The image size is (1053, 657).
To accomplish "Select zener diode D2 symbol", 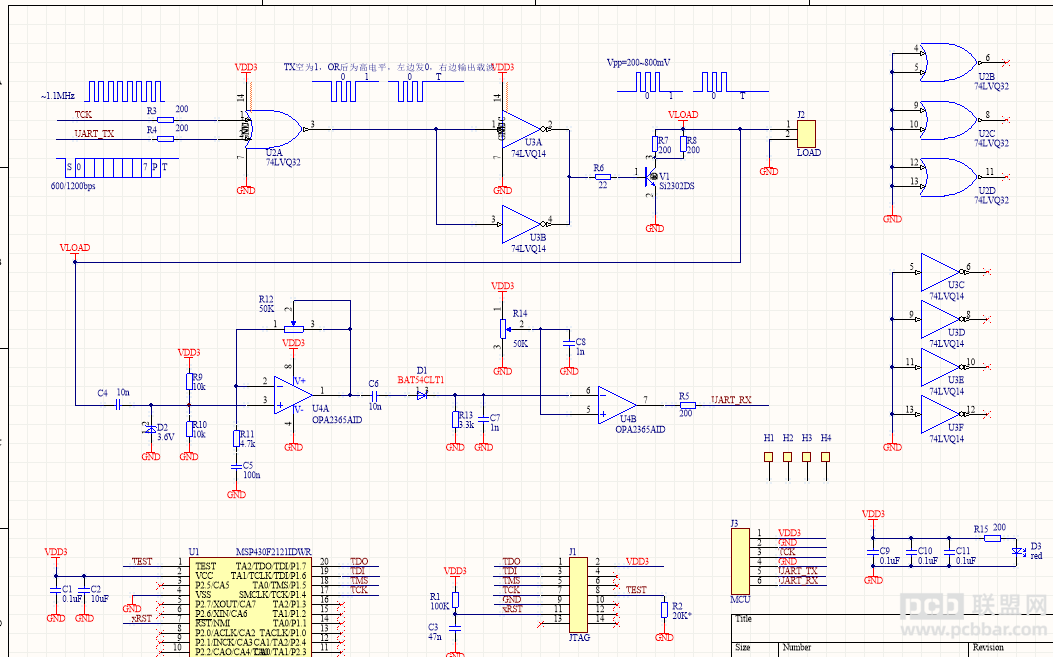I will (x=150, y=429).
